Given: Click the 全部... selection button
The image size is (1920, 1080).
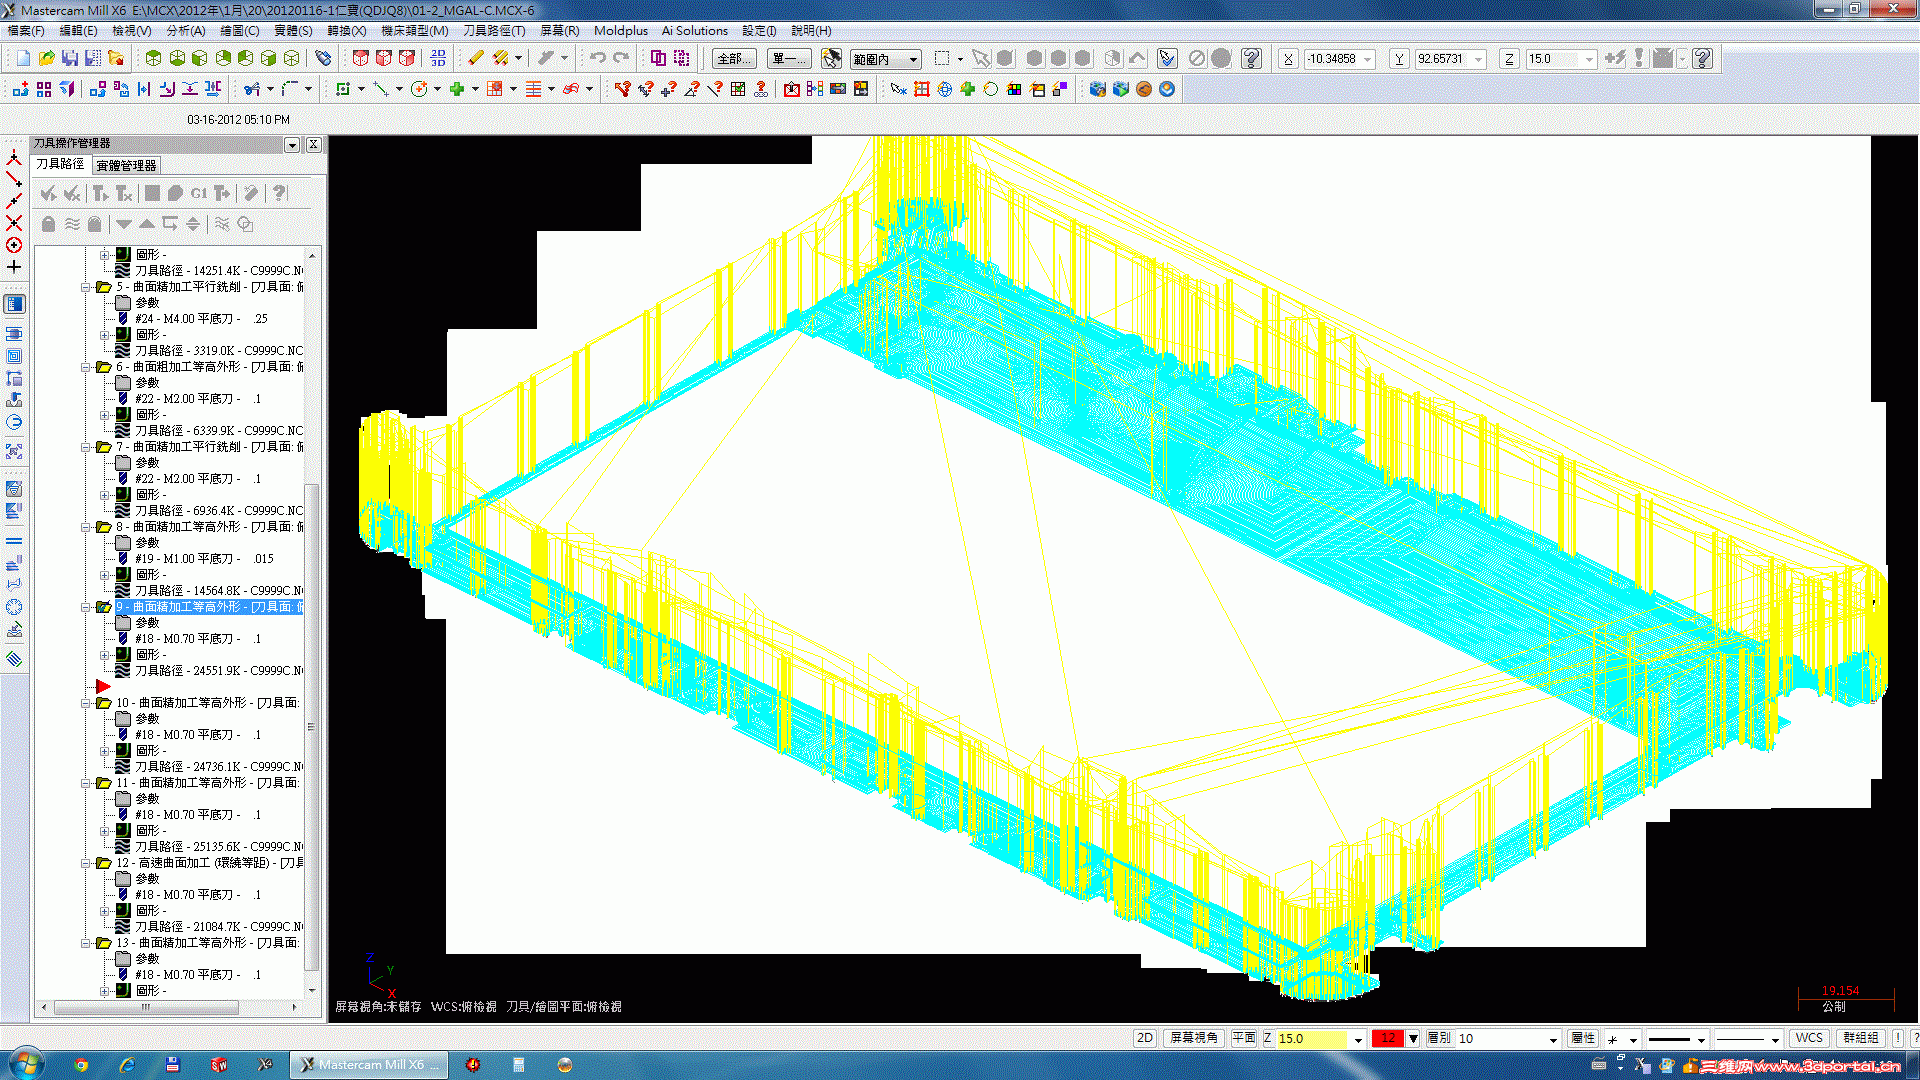Looking at the screenshot, I should pyautogui.click(x=733, y=59).
